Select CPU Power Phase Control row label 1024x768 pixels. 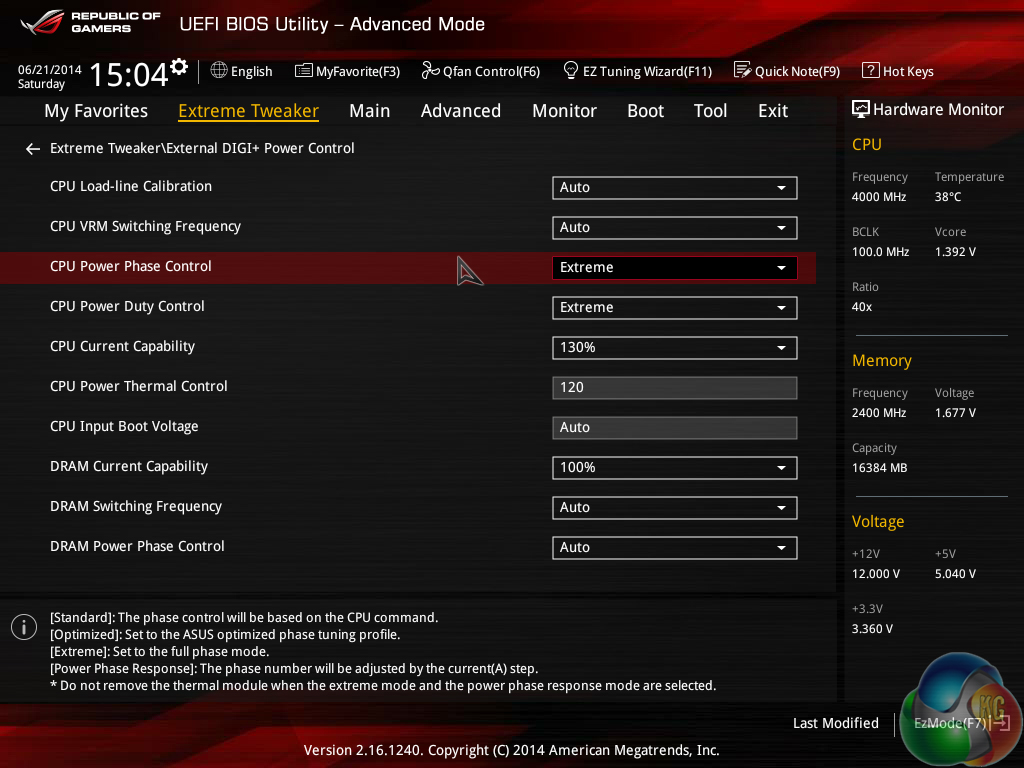(x=131, y=266)
